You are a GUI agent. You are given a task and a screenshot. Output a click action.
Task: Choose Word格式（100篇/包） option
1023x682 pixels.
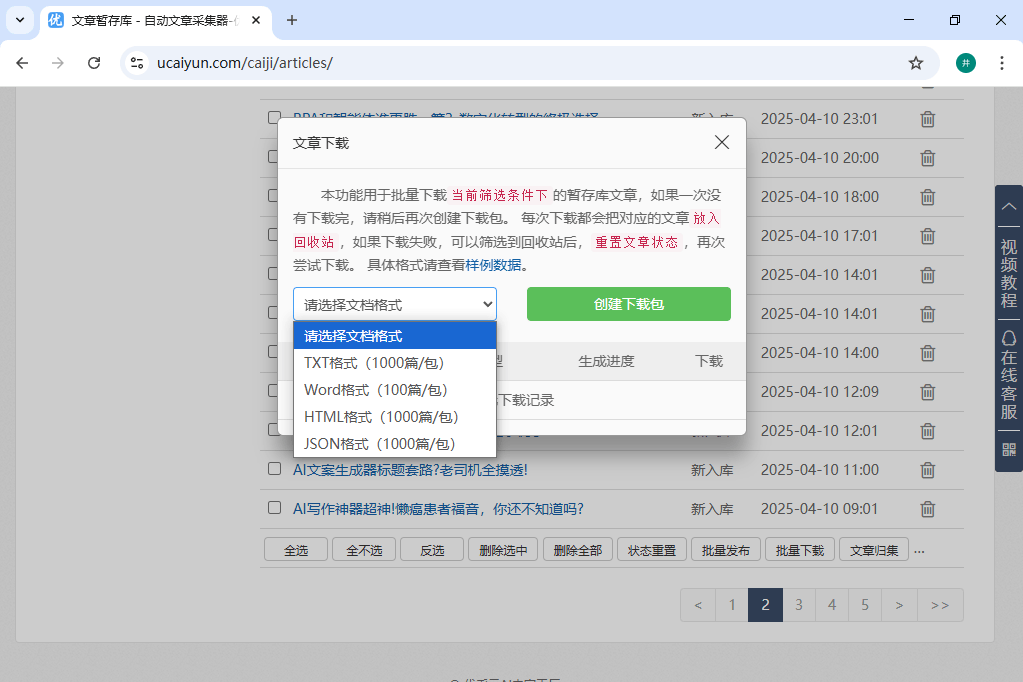[375, 390]
